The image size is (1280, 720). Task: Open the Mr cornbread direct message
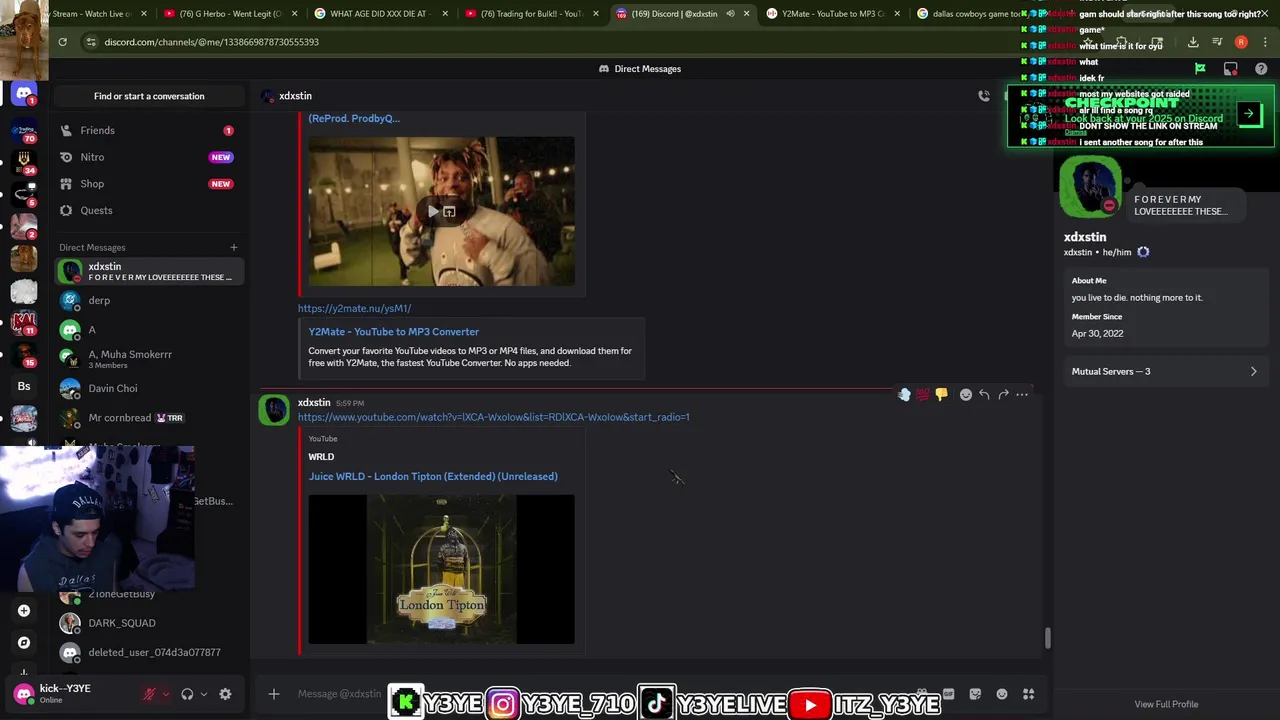[149, 417]
